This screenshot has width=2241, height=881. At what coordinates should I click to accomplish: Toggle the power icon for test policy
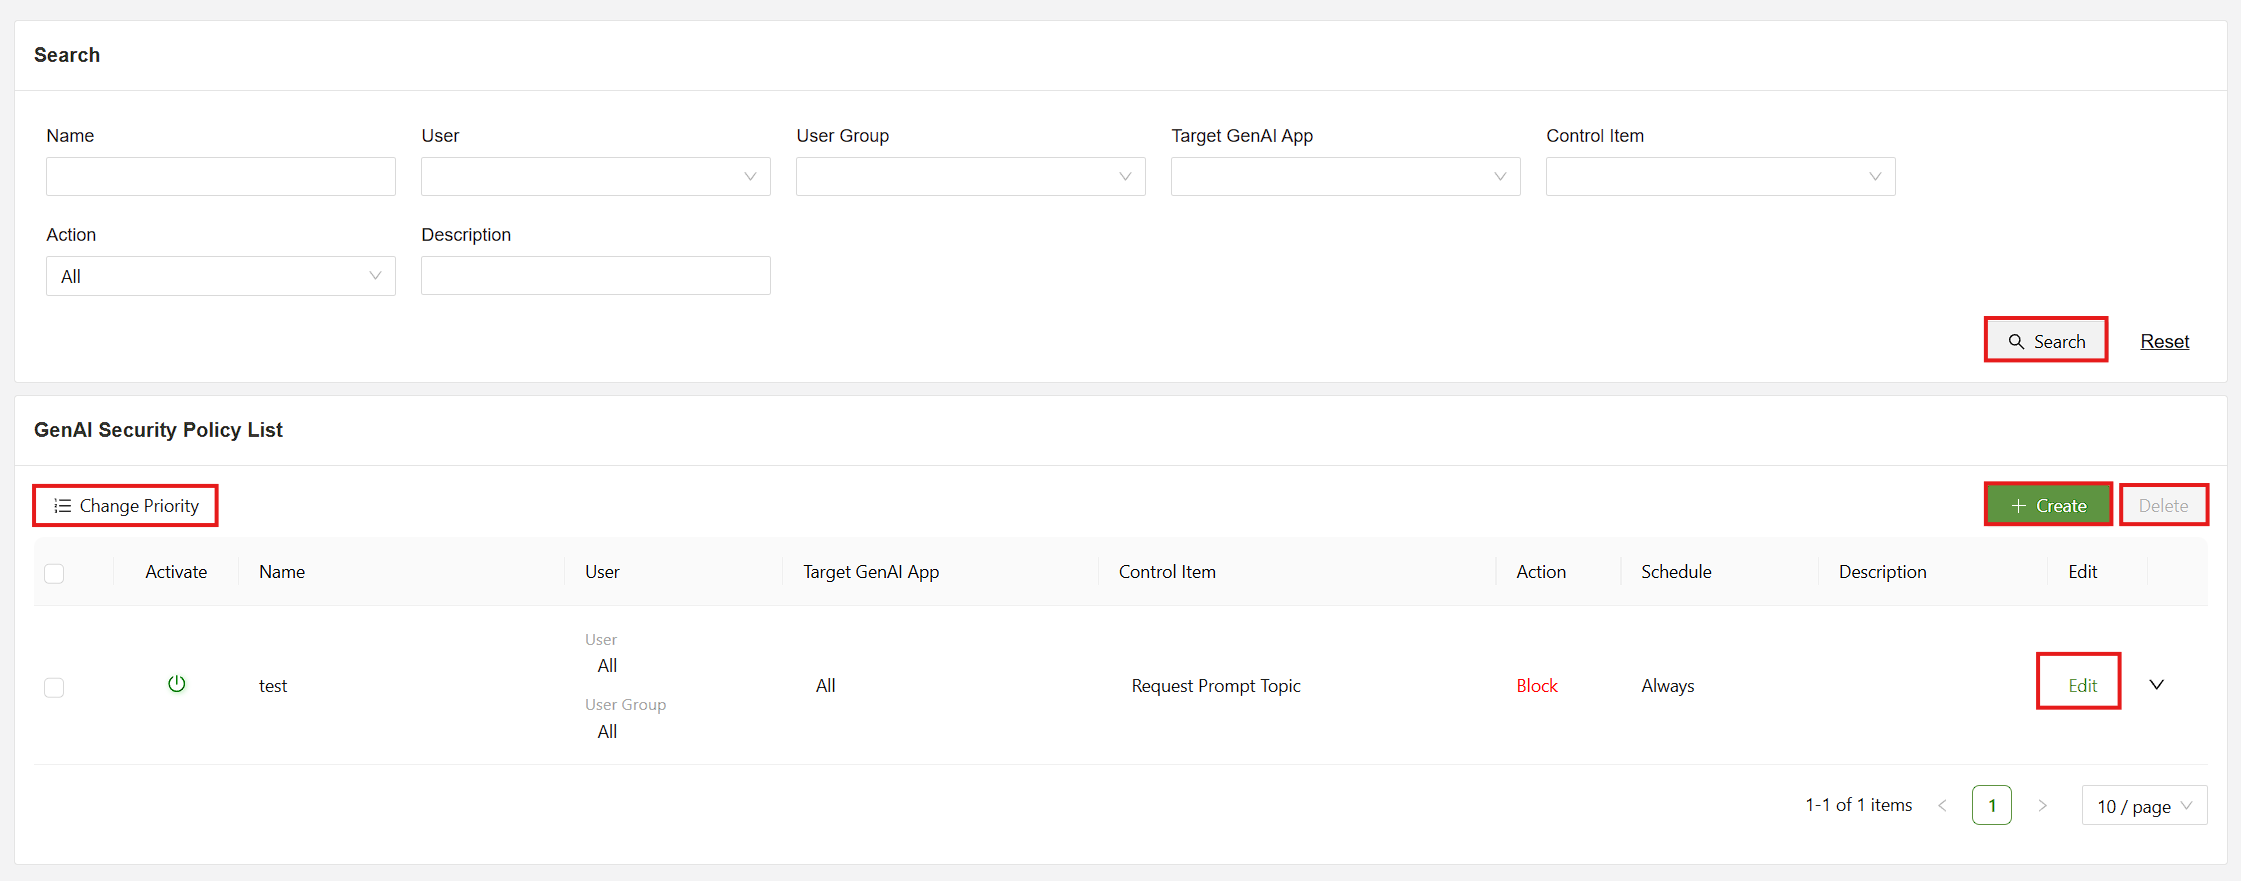[x=177, y=685]
